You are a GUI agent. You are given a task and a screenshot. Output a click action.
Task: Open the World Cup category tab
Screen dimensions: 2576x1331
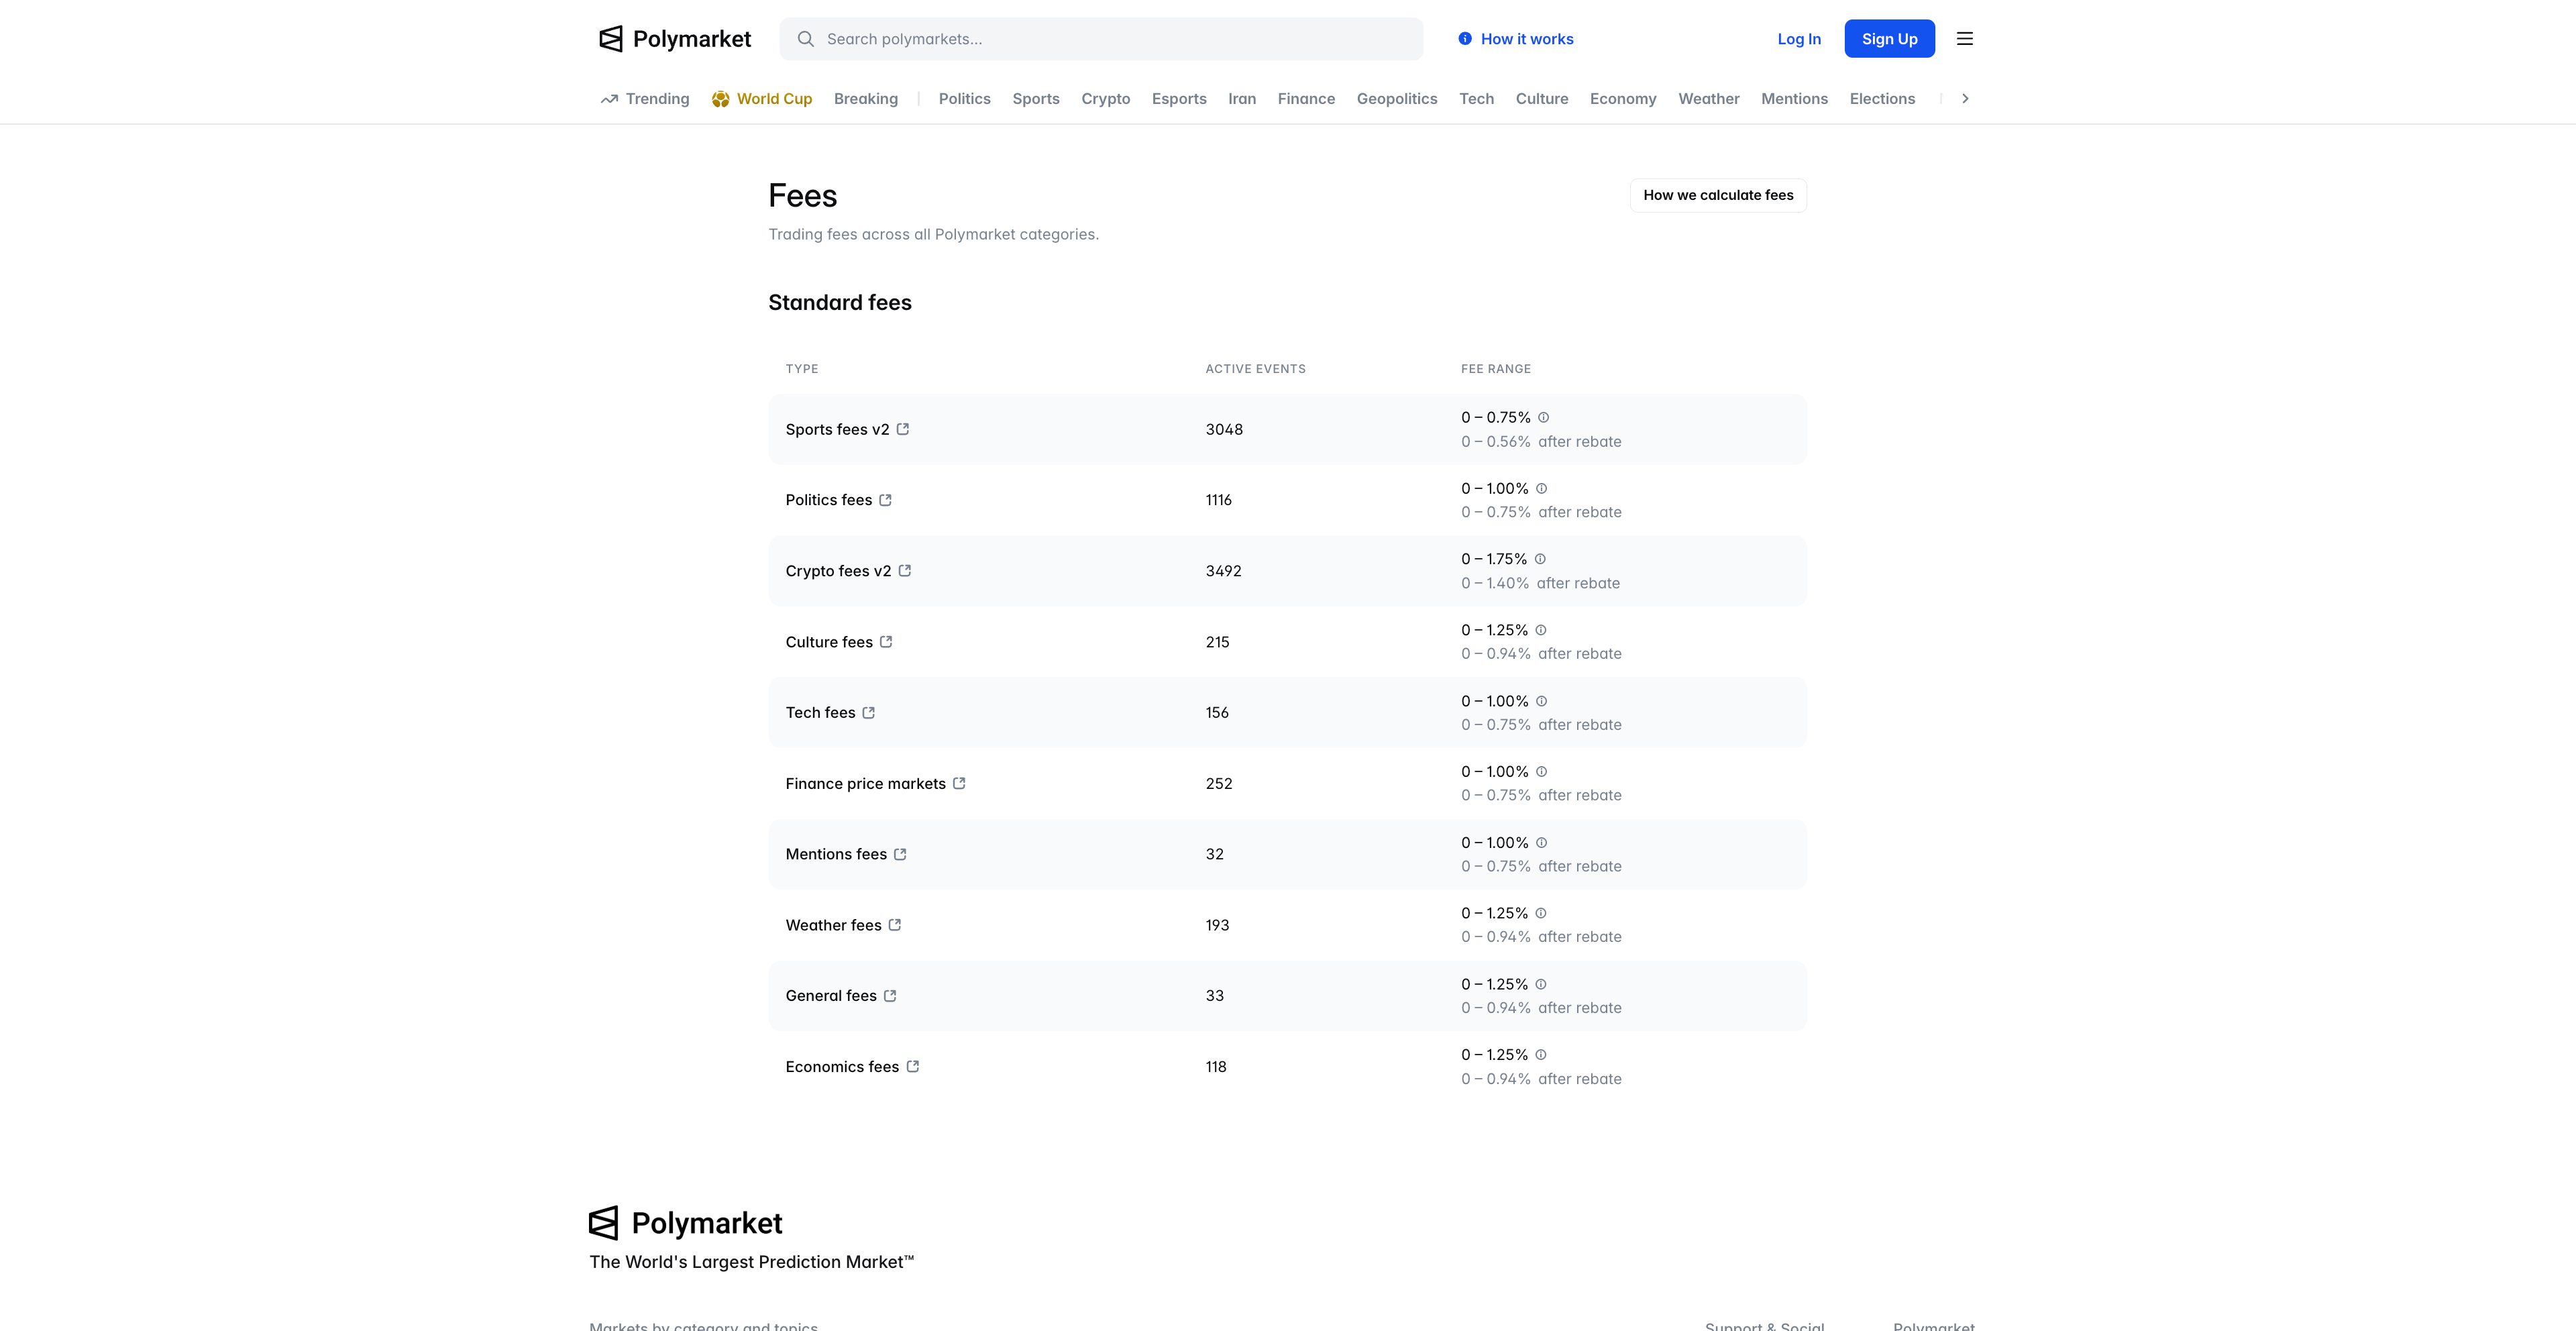click(762, 99)
